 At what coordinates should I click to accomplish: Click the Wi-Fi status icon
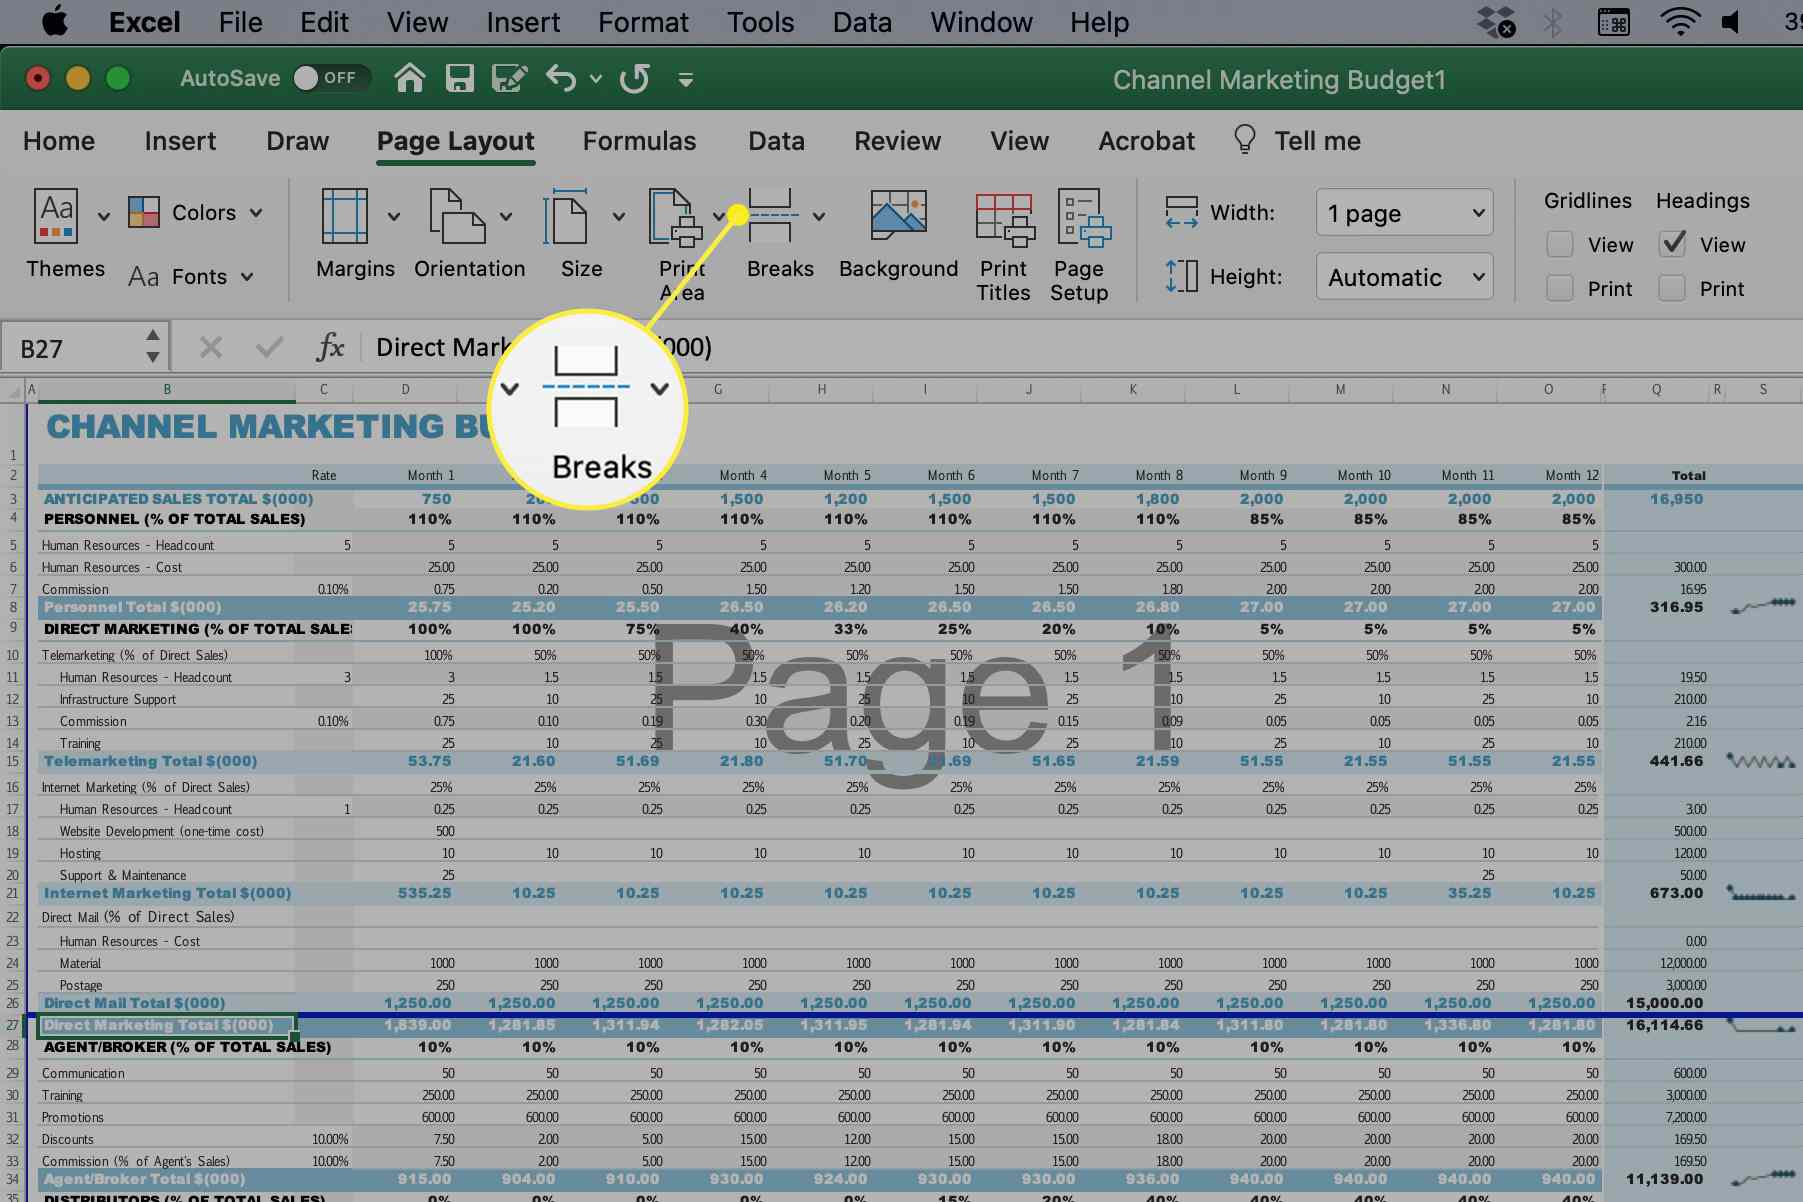click(1680, 22)
